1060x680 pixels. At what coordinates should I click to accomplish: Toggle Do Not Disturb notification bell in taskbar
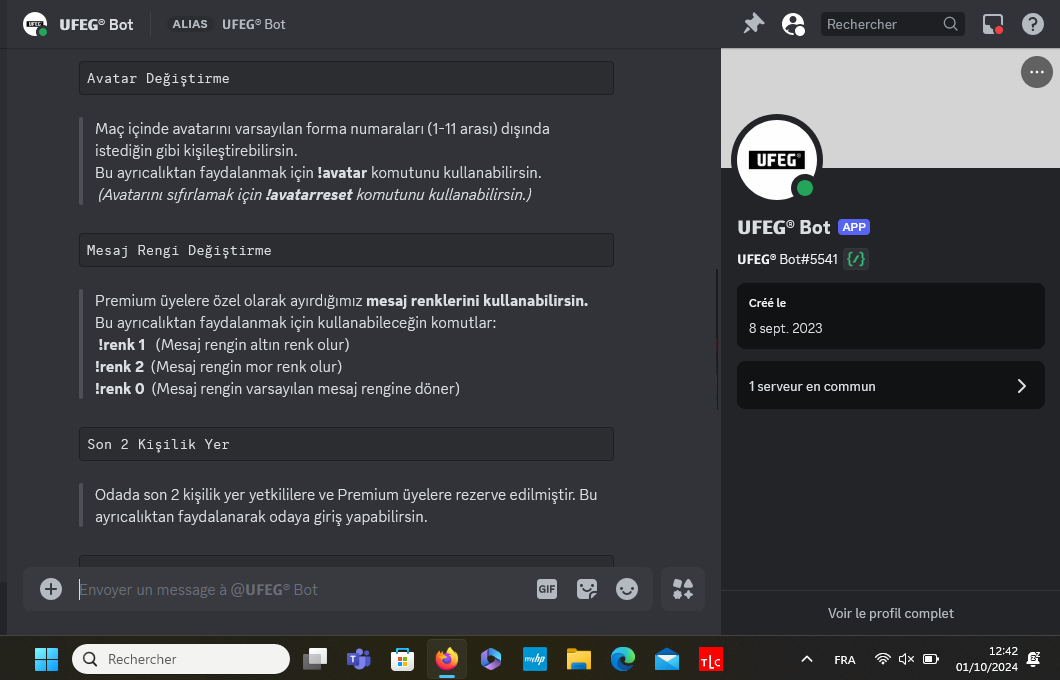[1034, 659]
